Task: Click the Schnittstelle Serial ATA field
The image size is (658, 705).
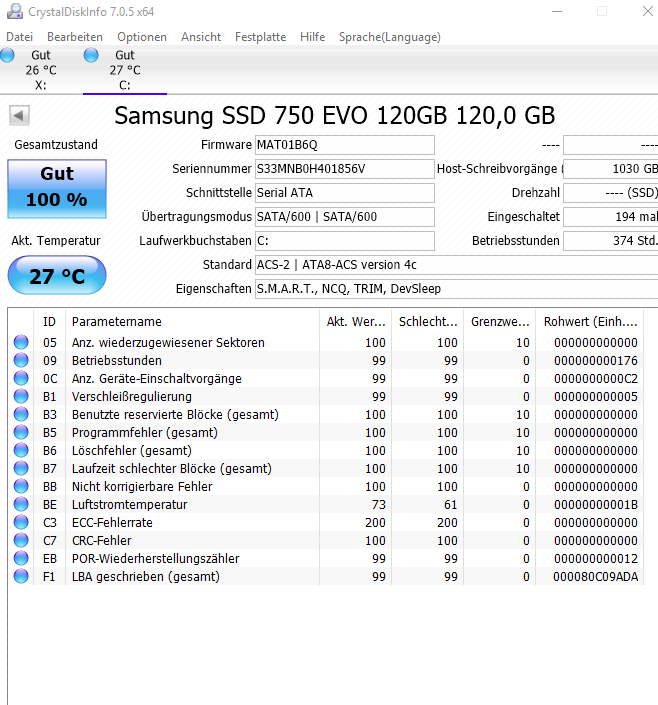Action: coord(345,192)
